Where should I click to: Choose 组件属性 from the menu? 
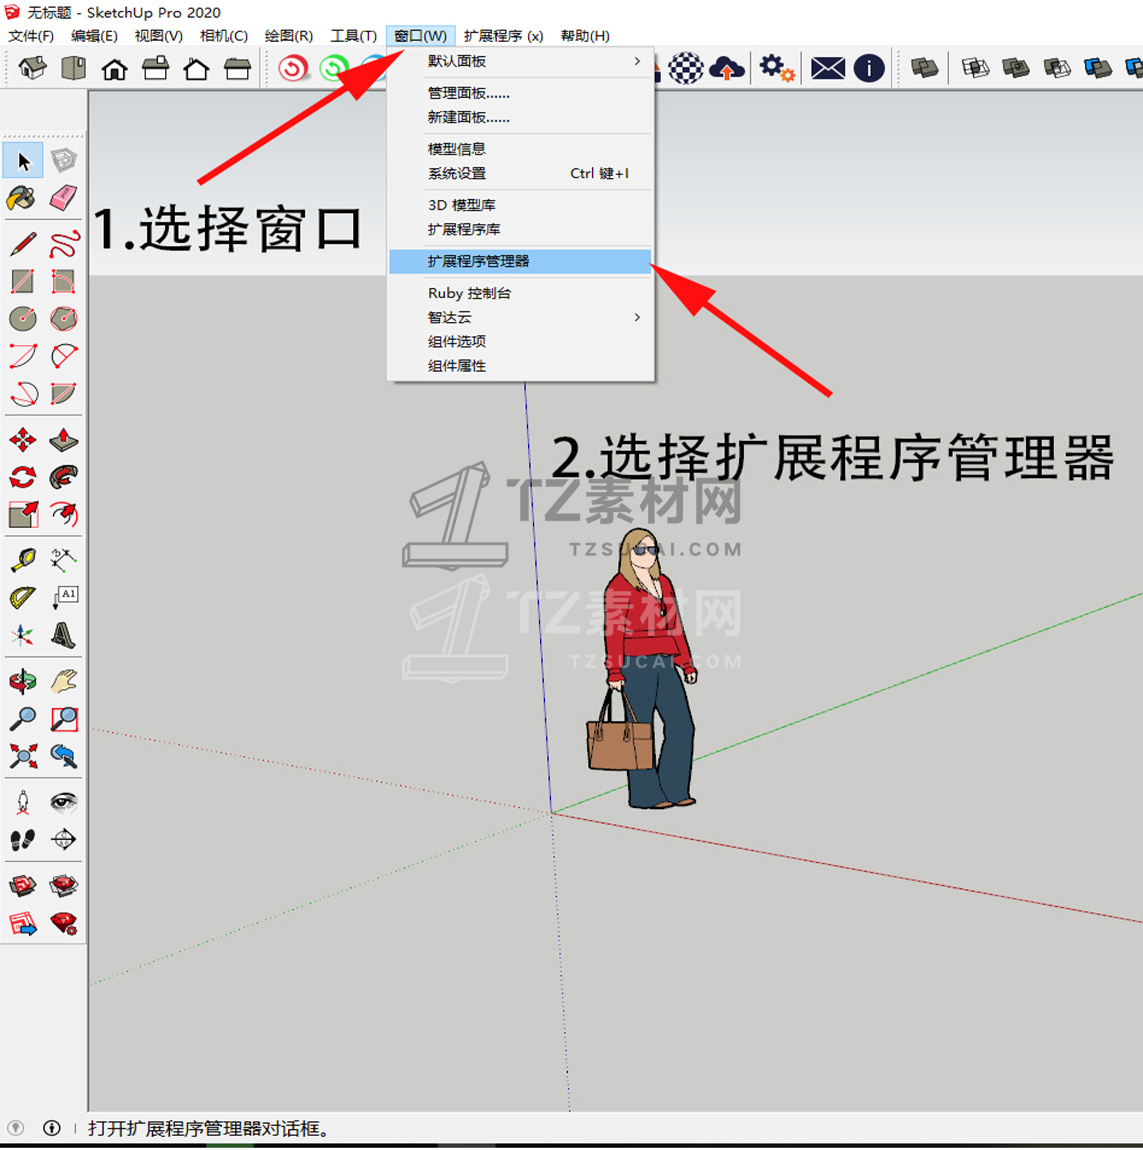521,366
